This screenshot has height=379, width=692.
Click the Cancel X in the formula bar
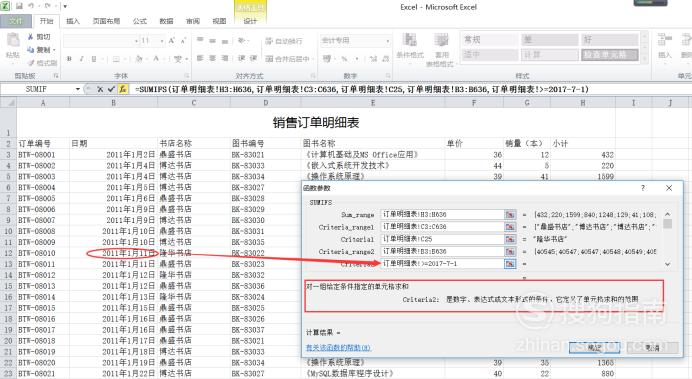100,89
